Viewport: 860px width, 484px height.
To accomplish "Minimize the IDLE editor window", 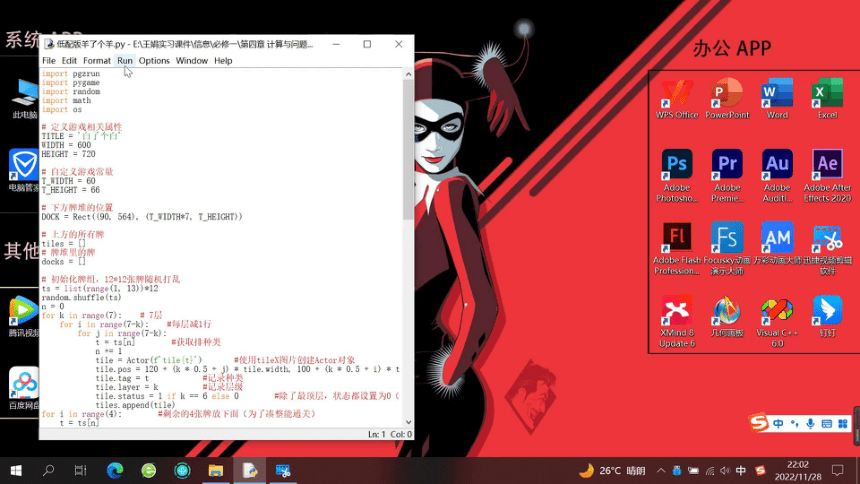I will [x=336, y=44].
